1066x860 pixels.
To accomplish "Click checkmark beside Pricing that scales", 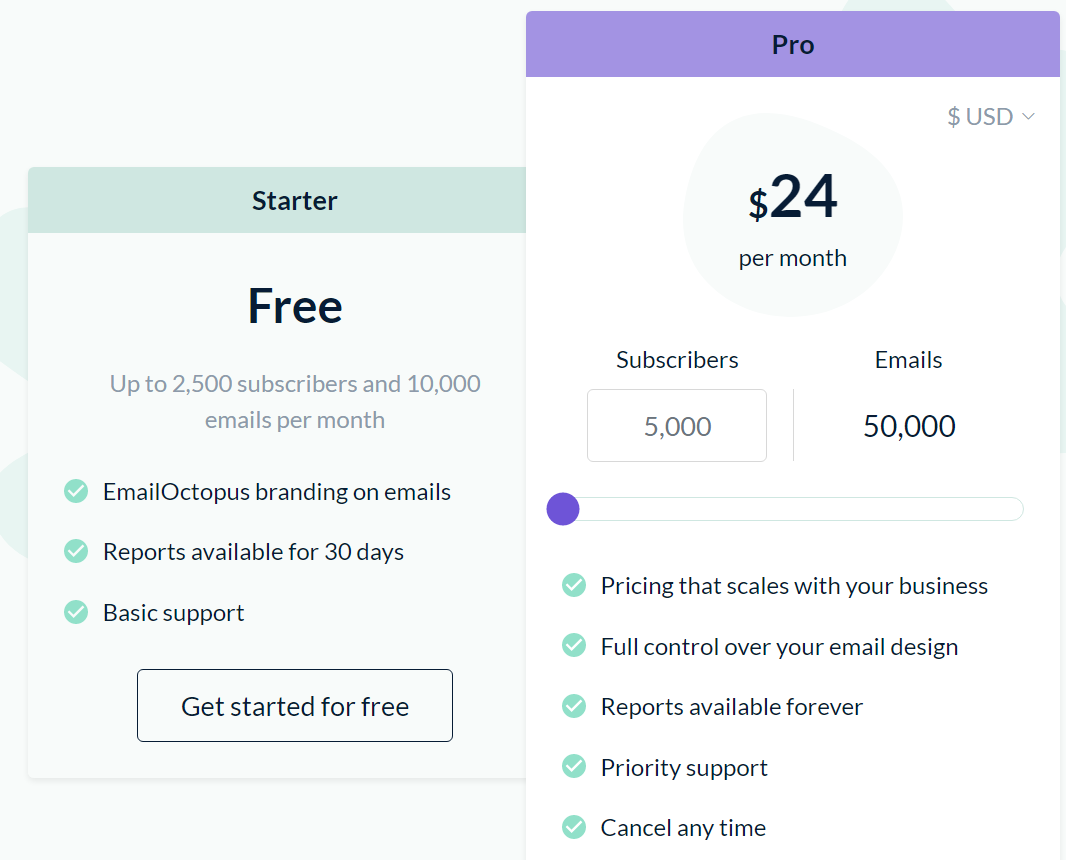I will (x=574, y=585).
